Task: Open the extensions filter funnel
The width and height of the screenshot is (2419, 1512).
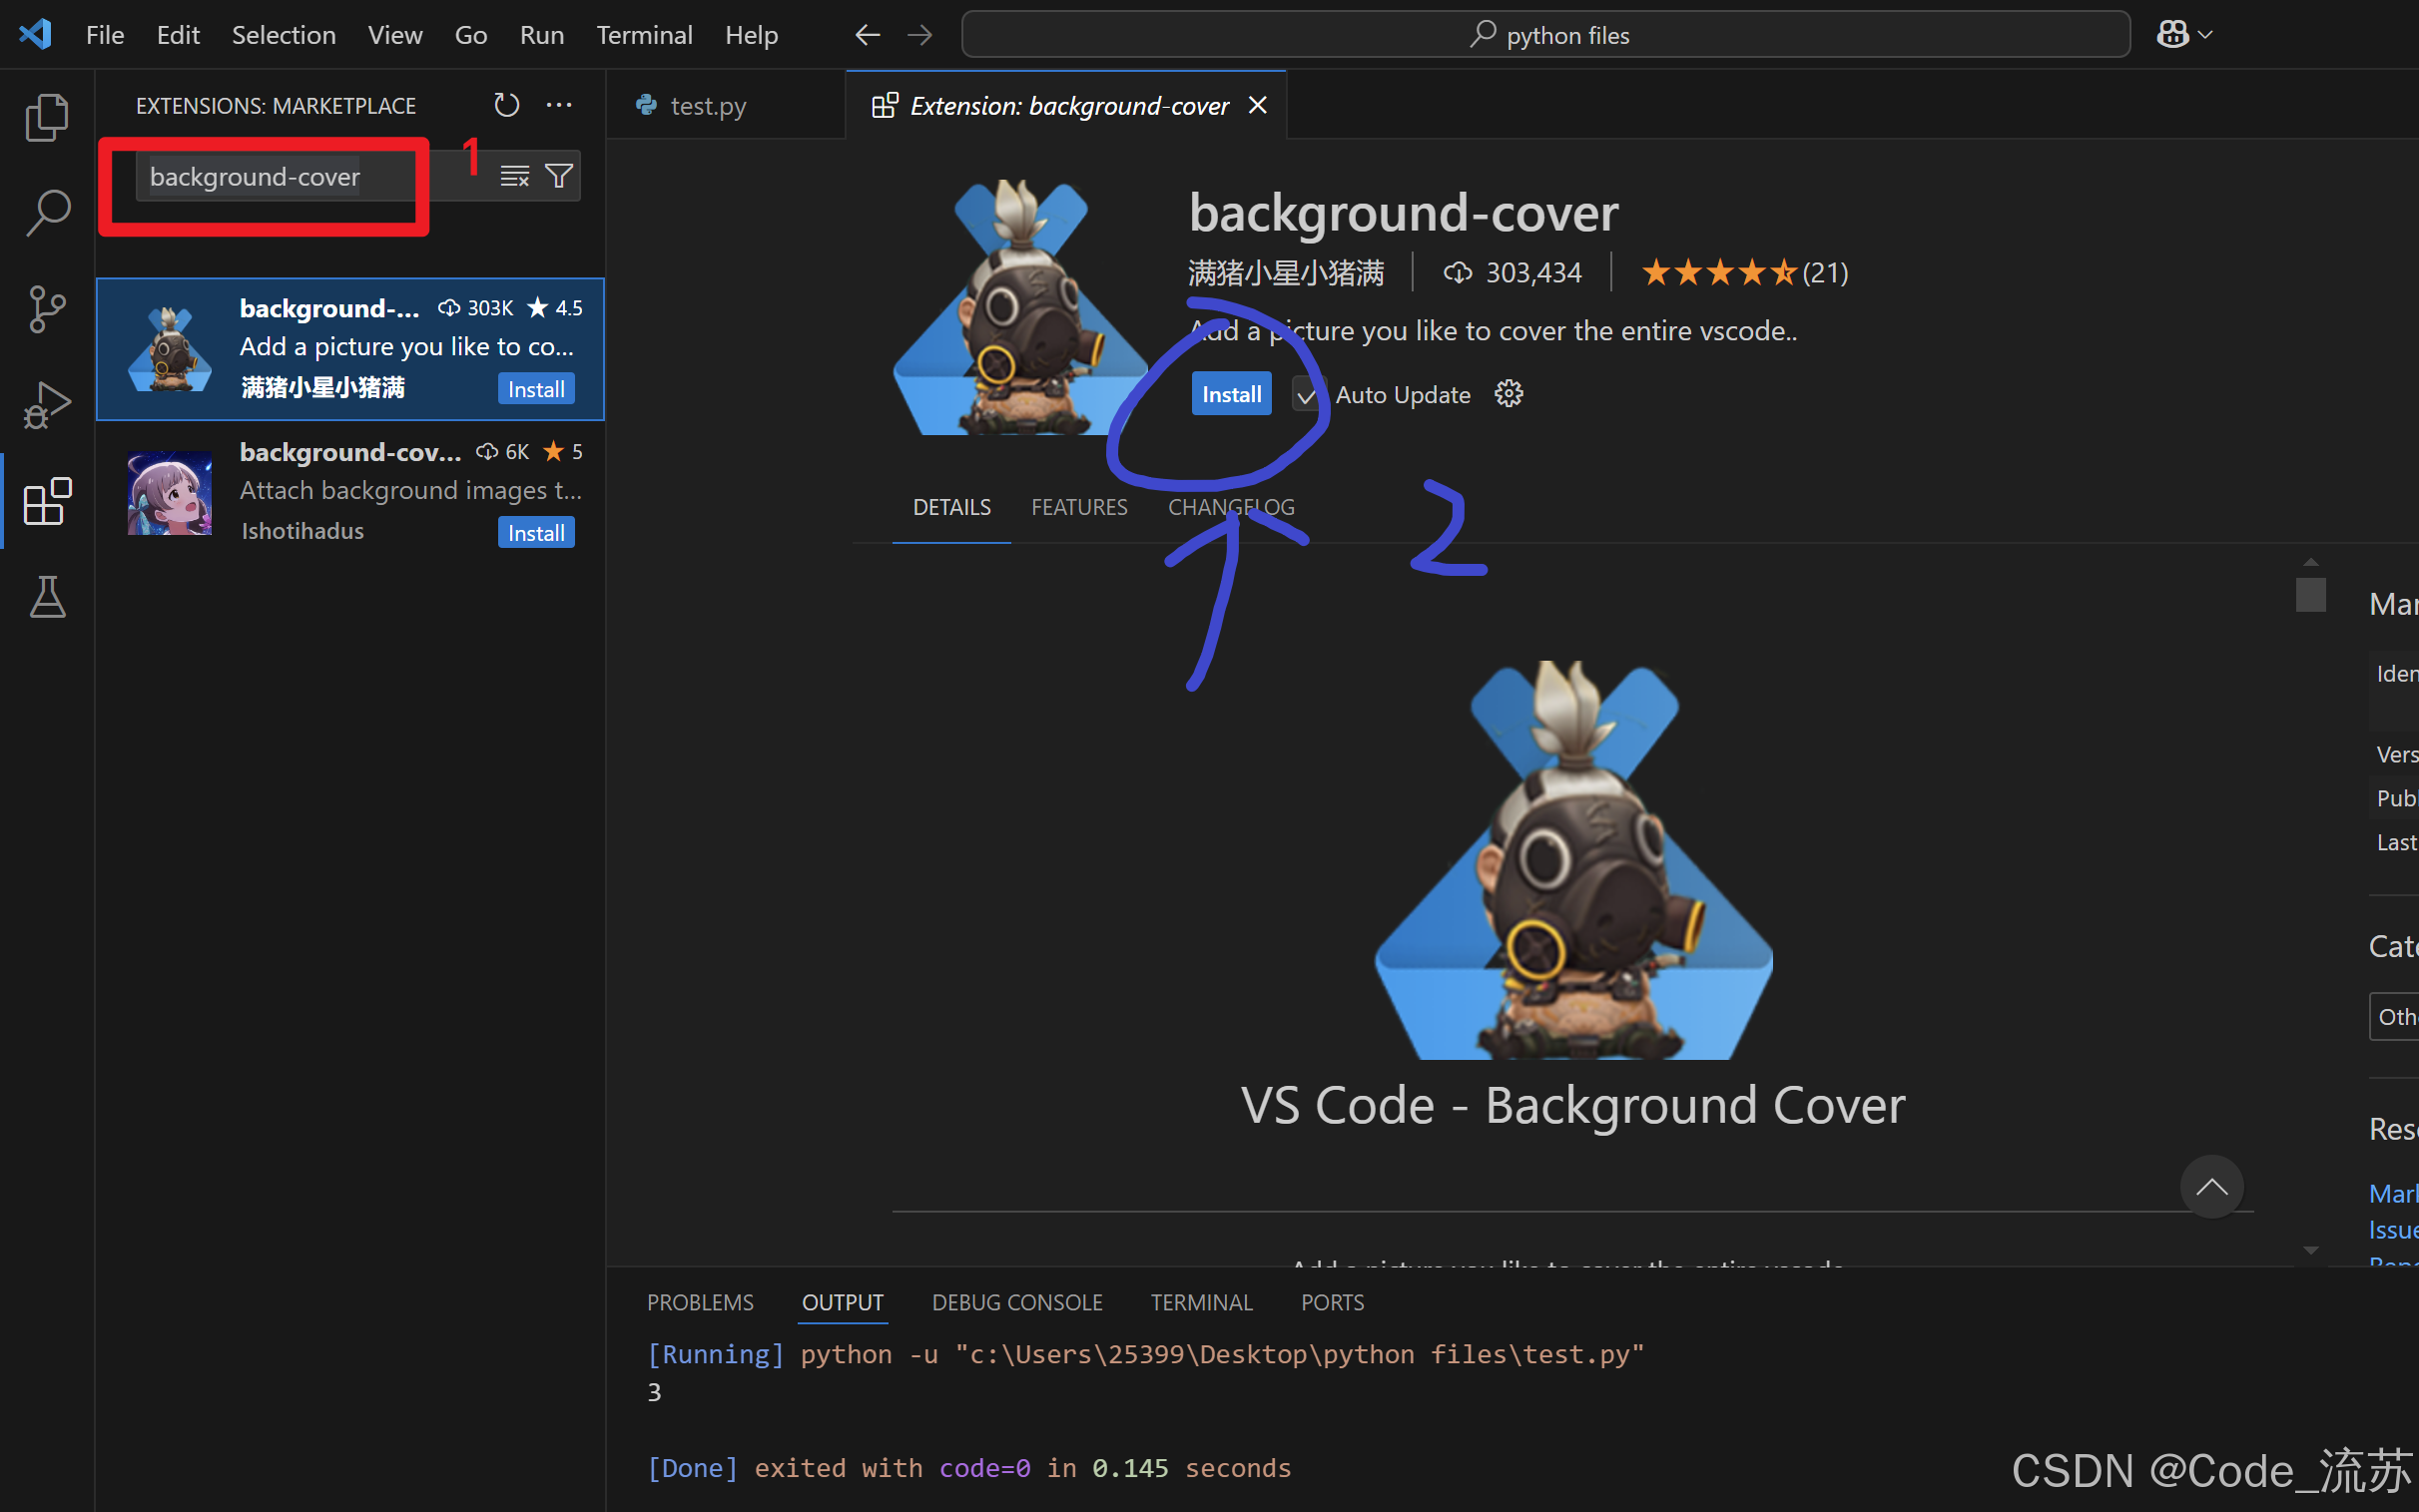Action: (x=559, y=176)
